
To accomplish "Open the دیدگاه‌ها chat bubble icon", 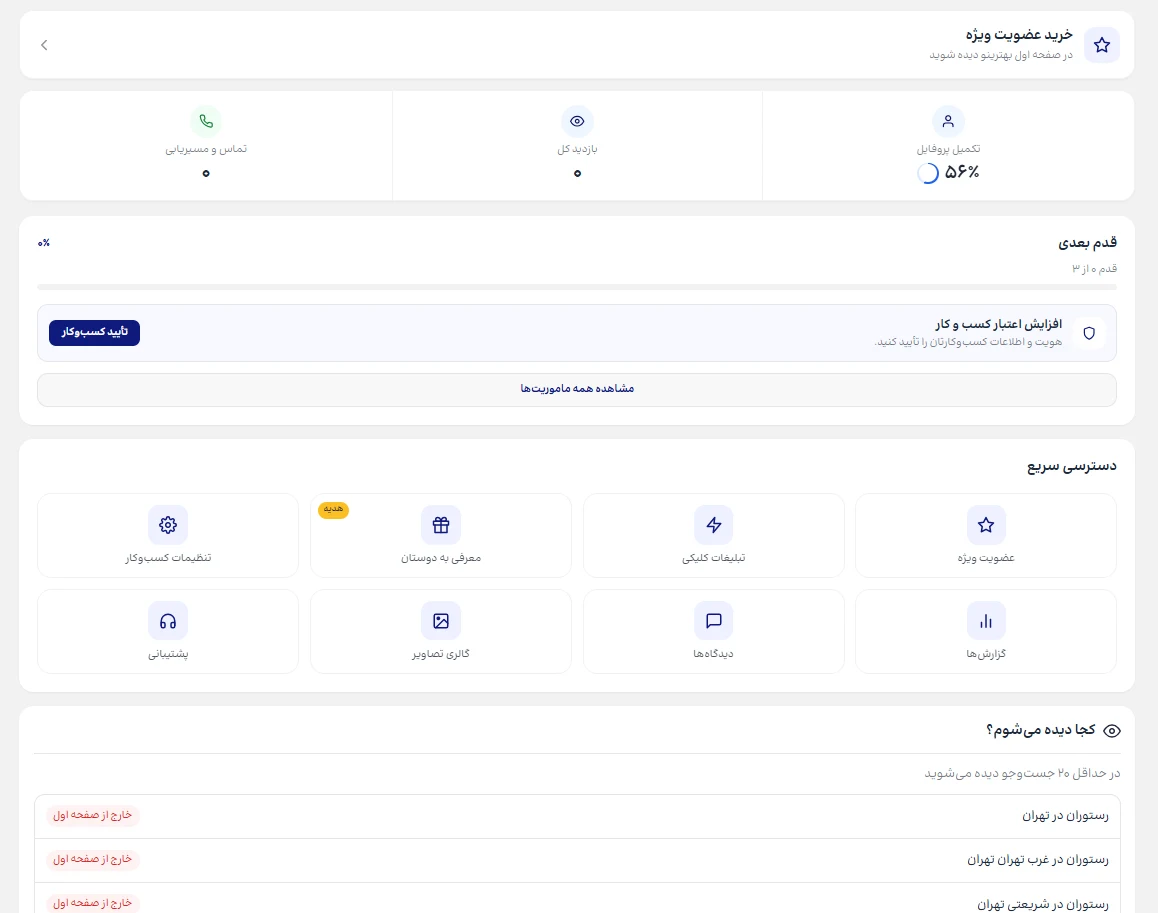I will (713, 620).
